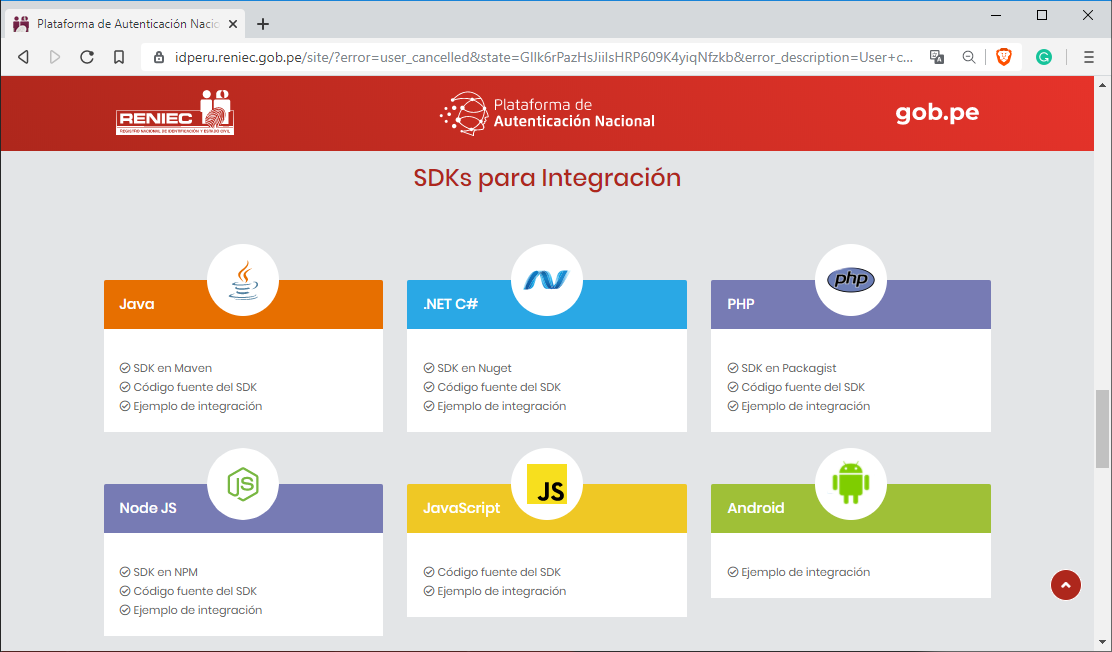1112x652 pixels.
Task: Close the Plataforma de Autenticación tab
Action: 233,24
